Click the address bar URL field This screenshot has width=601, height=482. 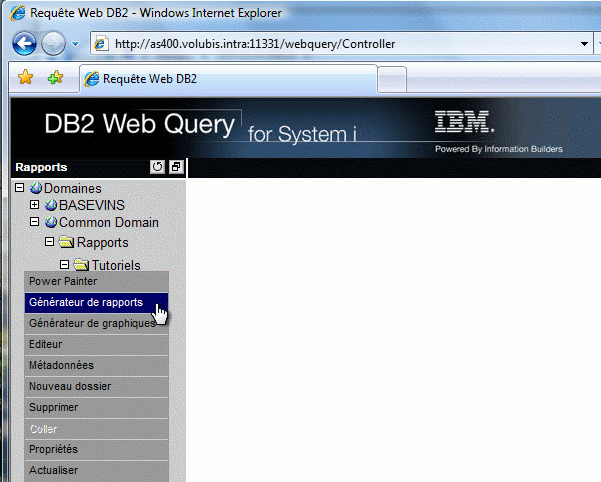pyautogui.click(x=341, y=44)
